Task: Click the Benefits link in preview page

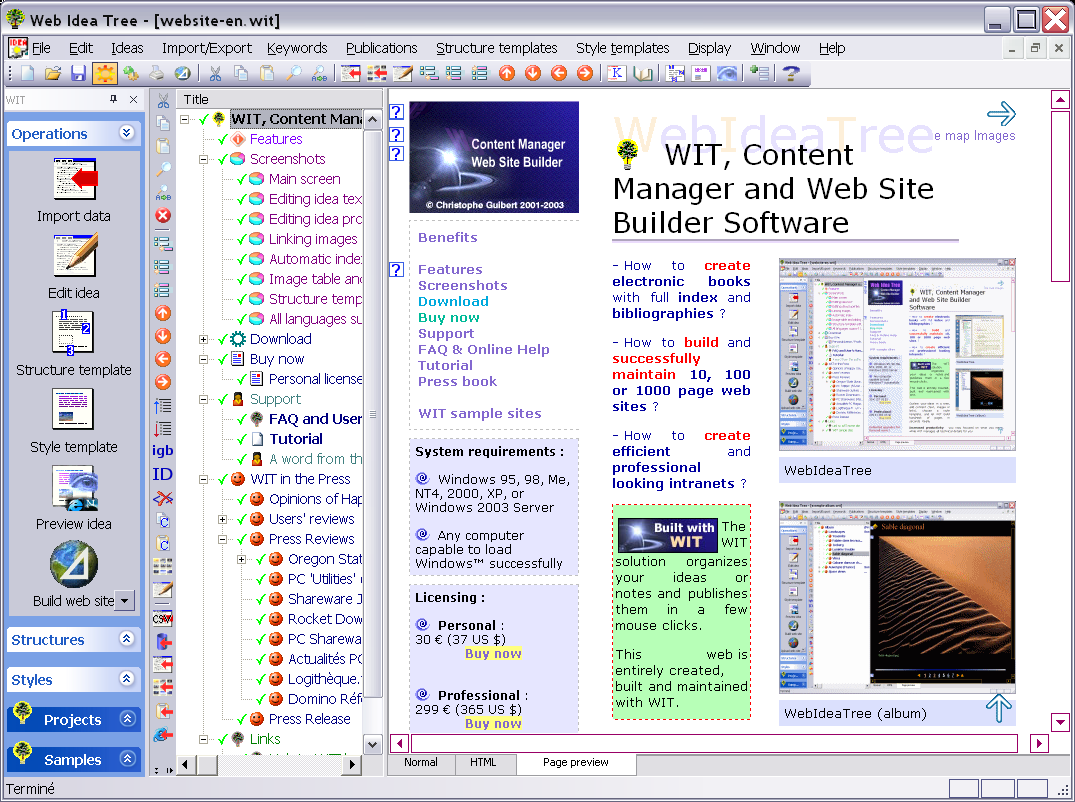Action: 448,237
